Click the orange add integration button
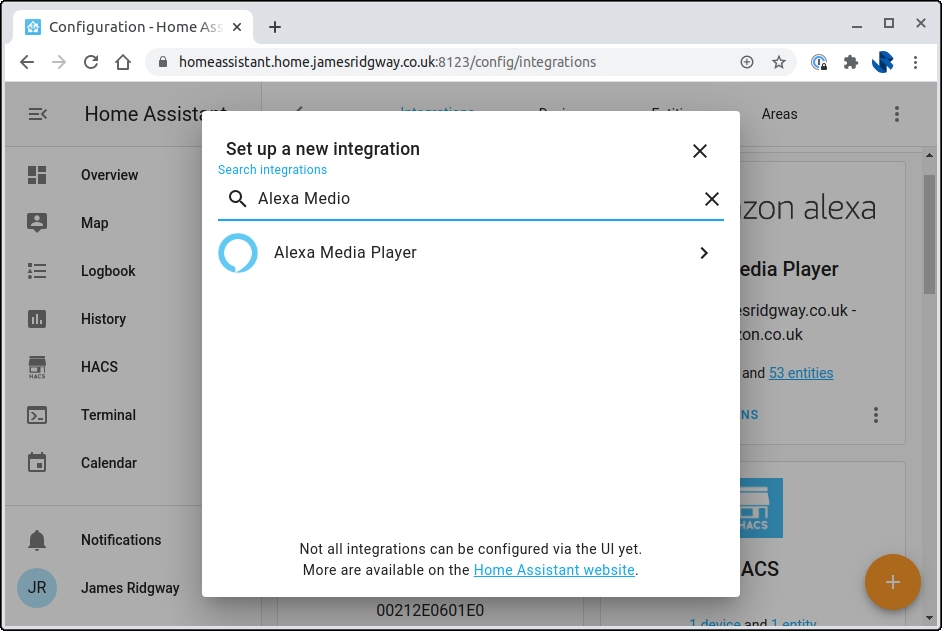942x631 pixels. click(892, 582)
